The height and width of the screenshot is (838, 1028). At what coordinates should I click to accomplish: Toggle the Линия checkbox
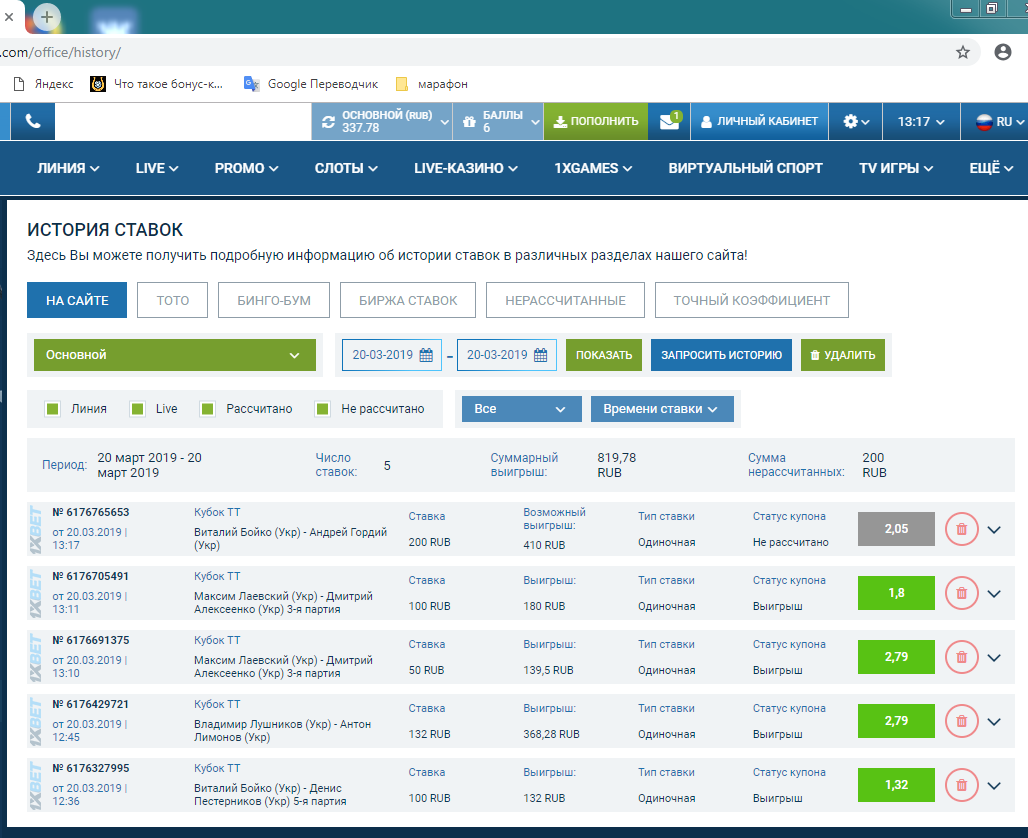(x=53, y=409)
